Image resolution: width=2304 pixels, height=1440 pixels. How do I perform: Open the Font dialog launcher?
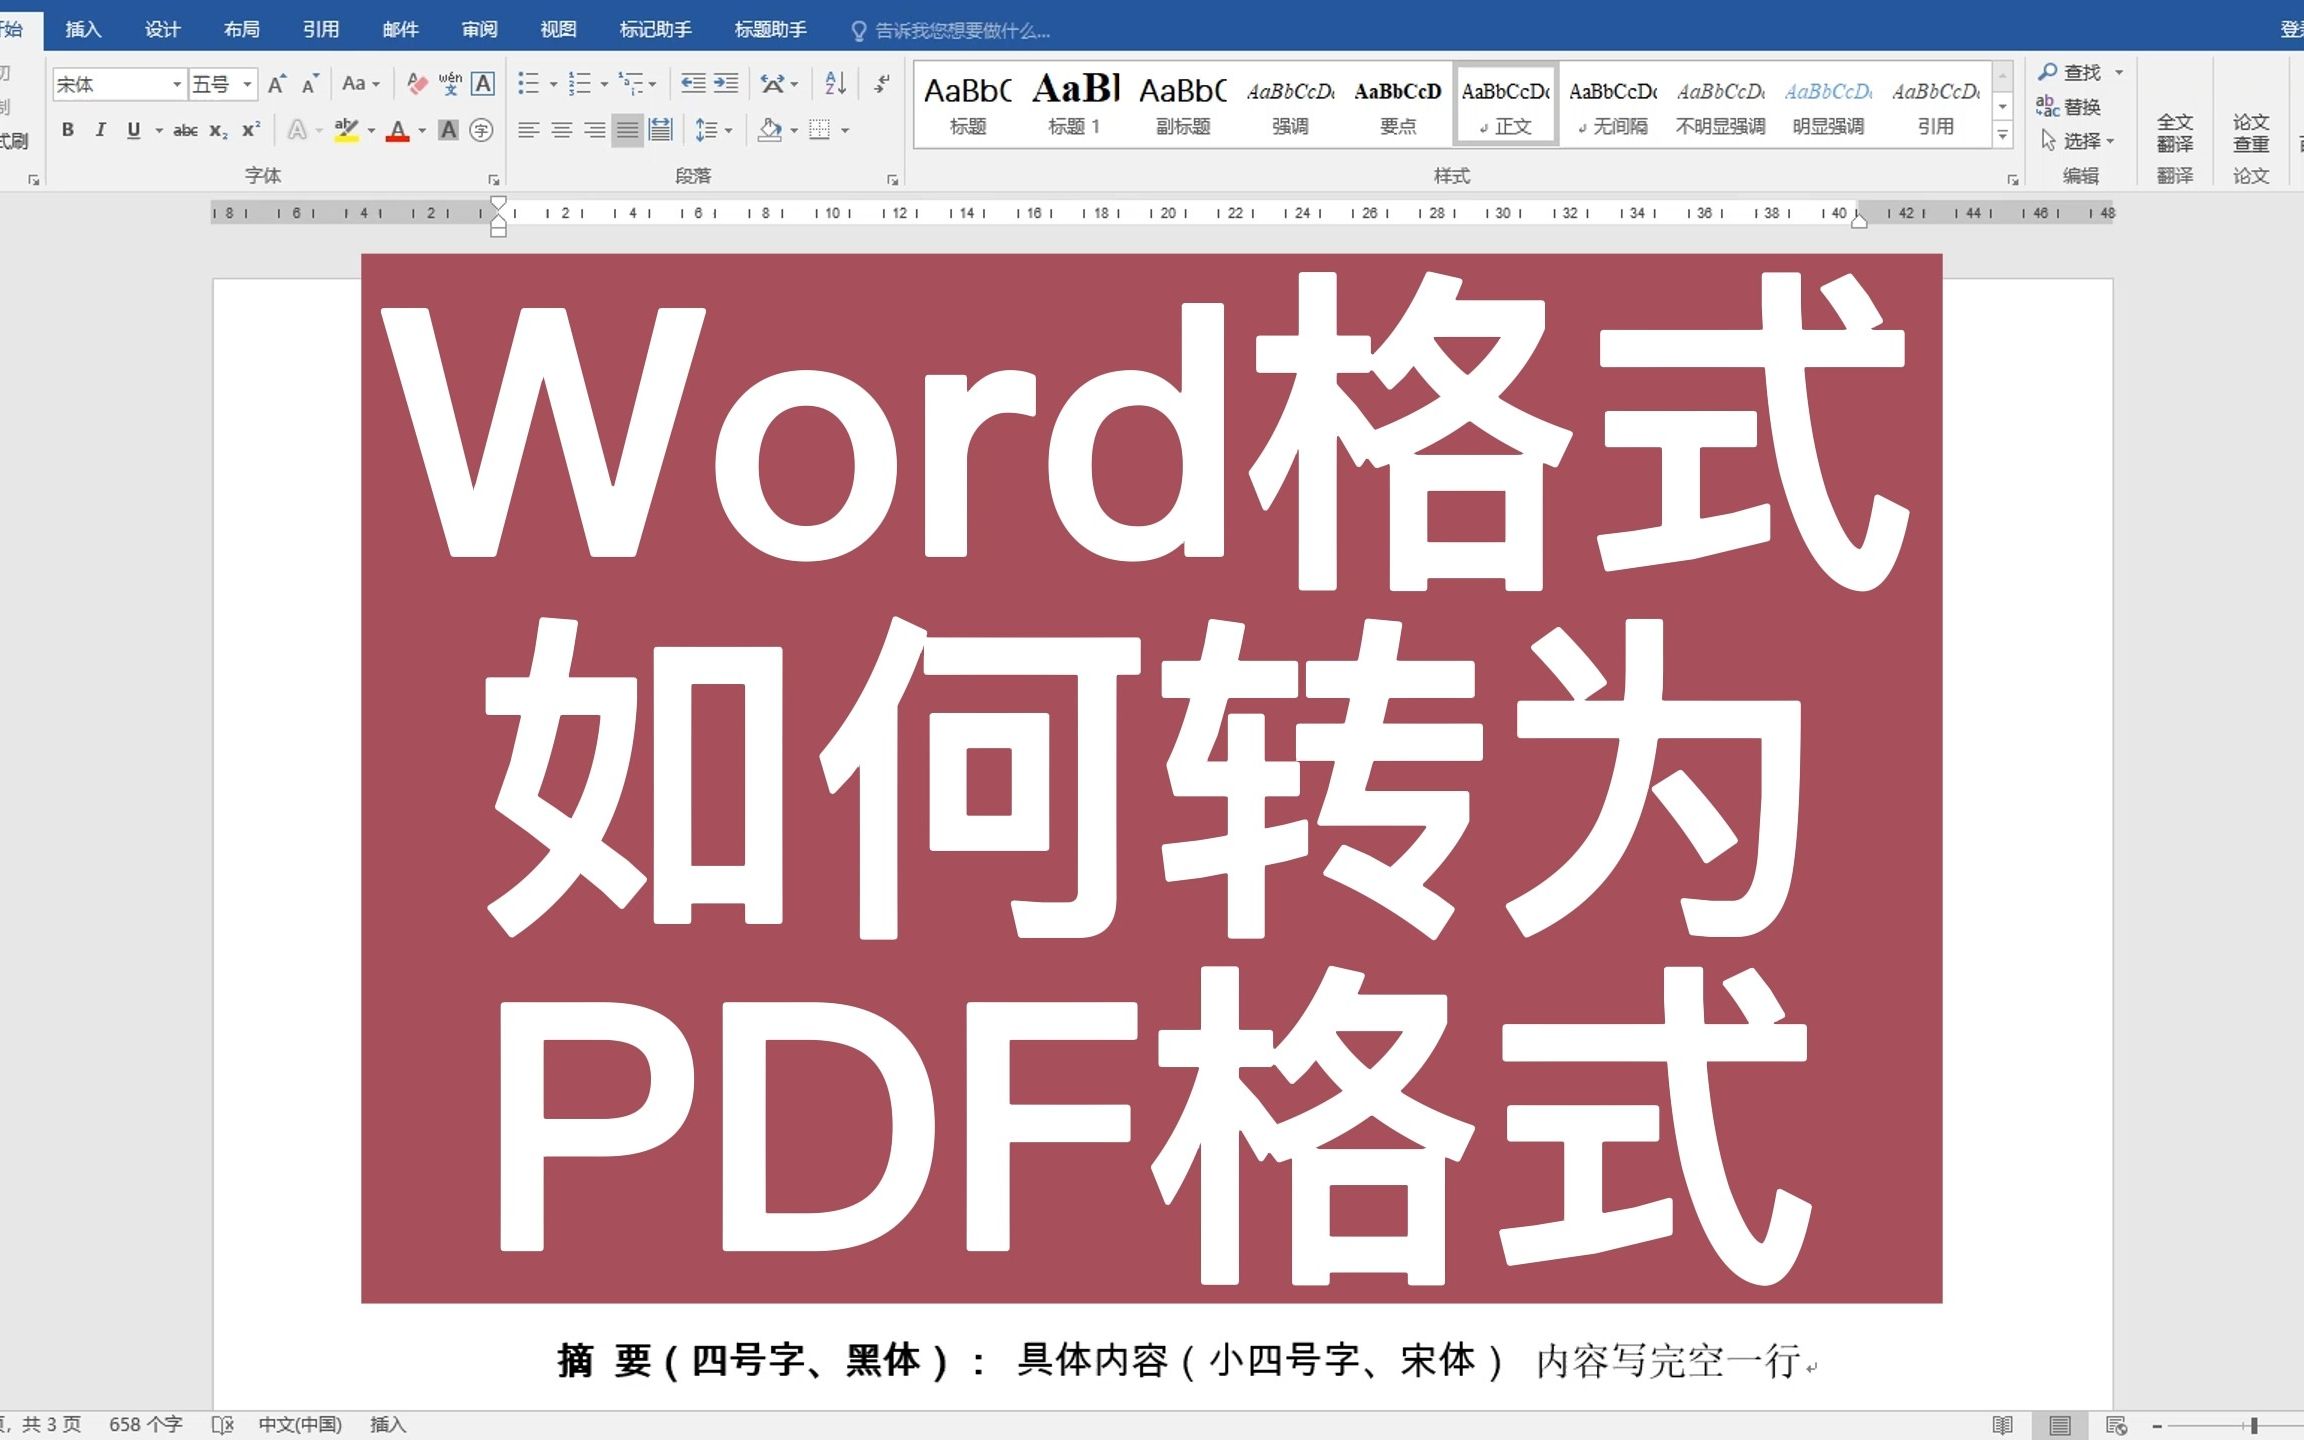tap(494, 179)
